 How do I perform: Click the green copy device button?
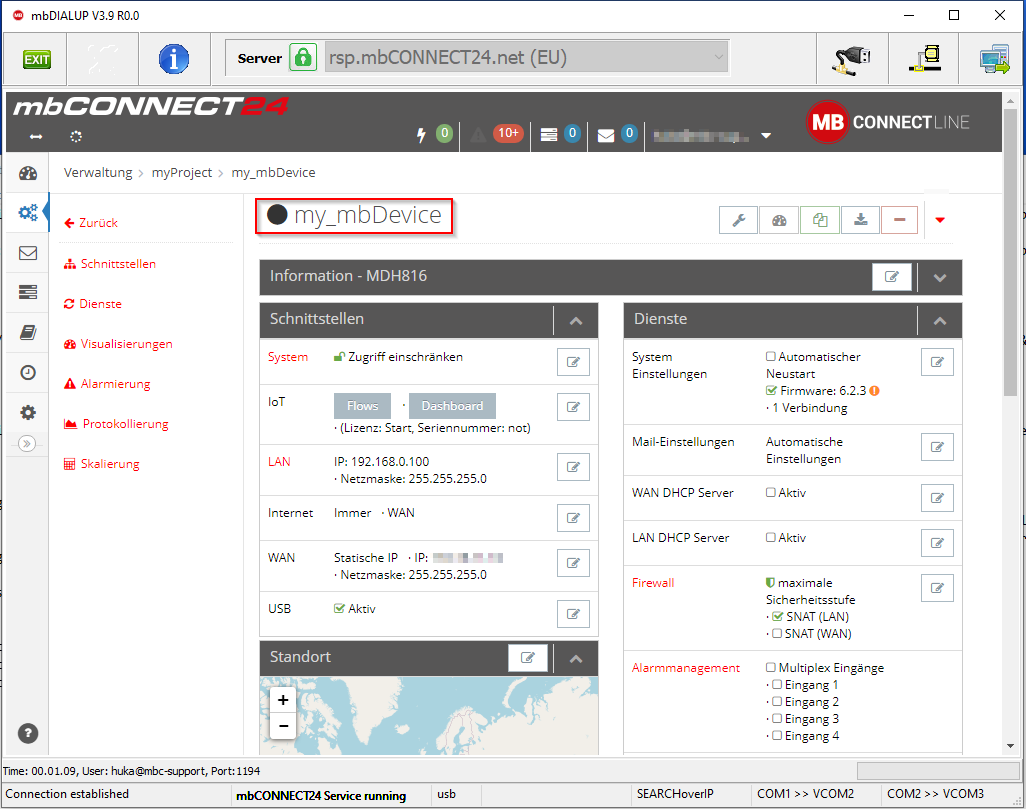[820, 221]
